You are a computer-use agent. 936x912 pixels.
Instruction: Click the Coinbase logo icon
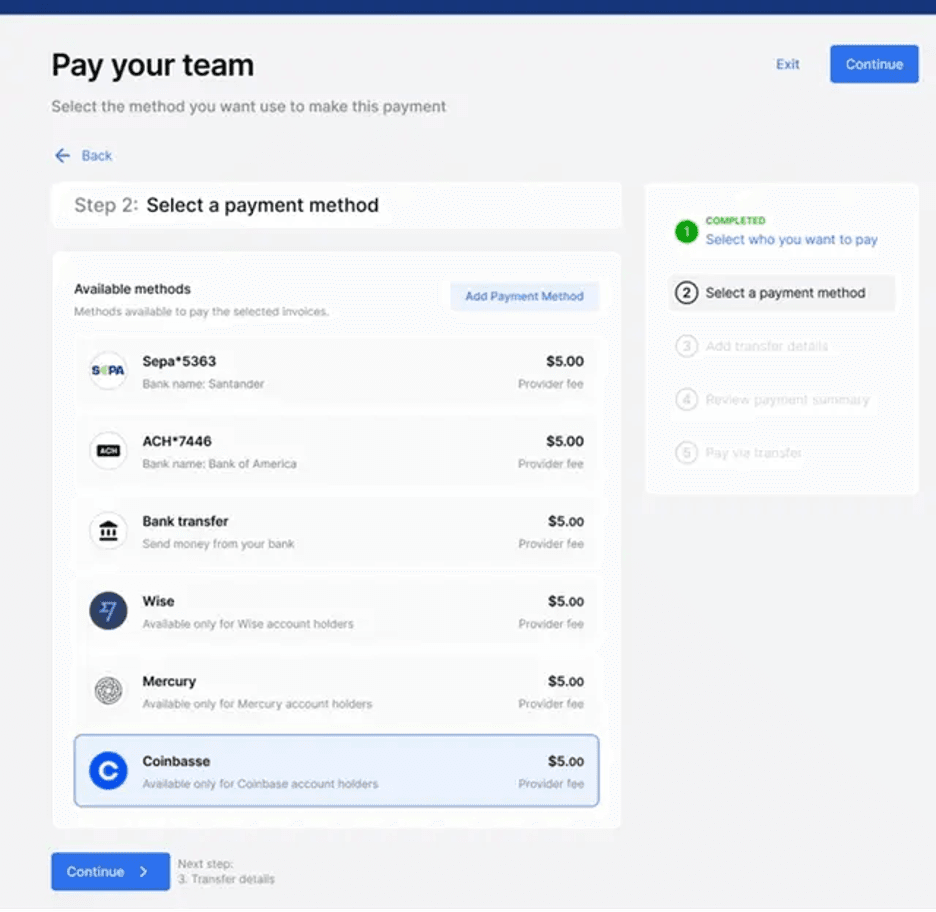click(108, 771)
